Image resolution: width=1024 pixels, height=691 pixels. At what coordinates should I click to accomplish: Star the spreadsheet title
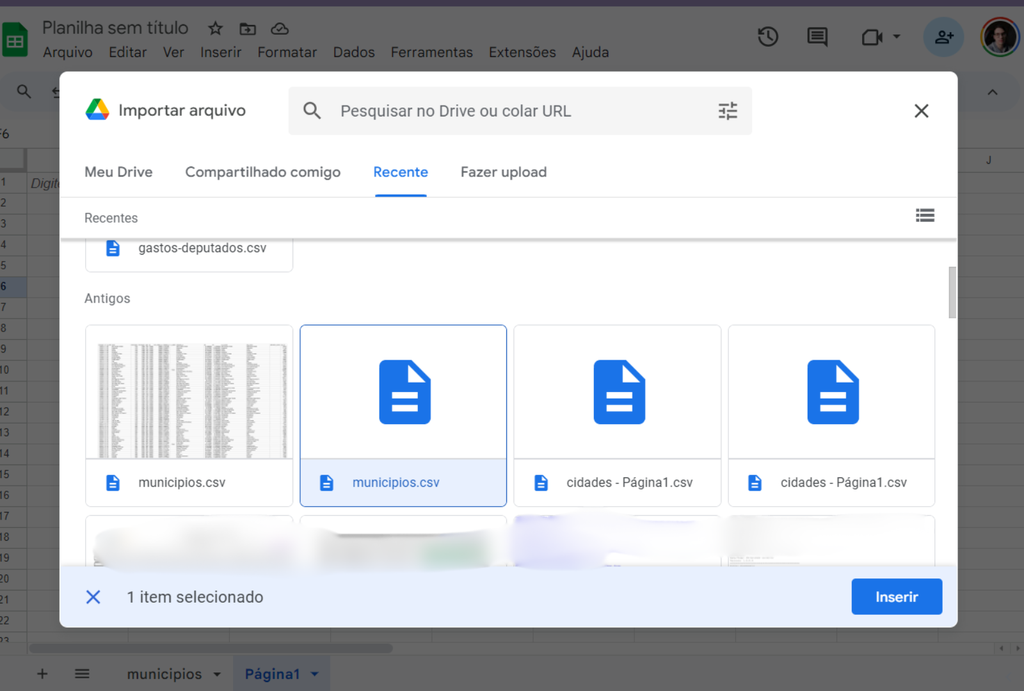pyautogui.click(x=215, y=29)
